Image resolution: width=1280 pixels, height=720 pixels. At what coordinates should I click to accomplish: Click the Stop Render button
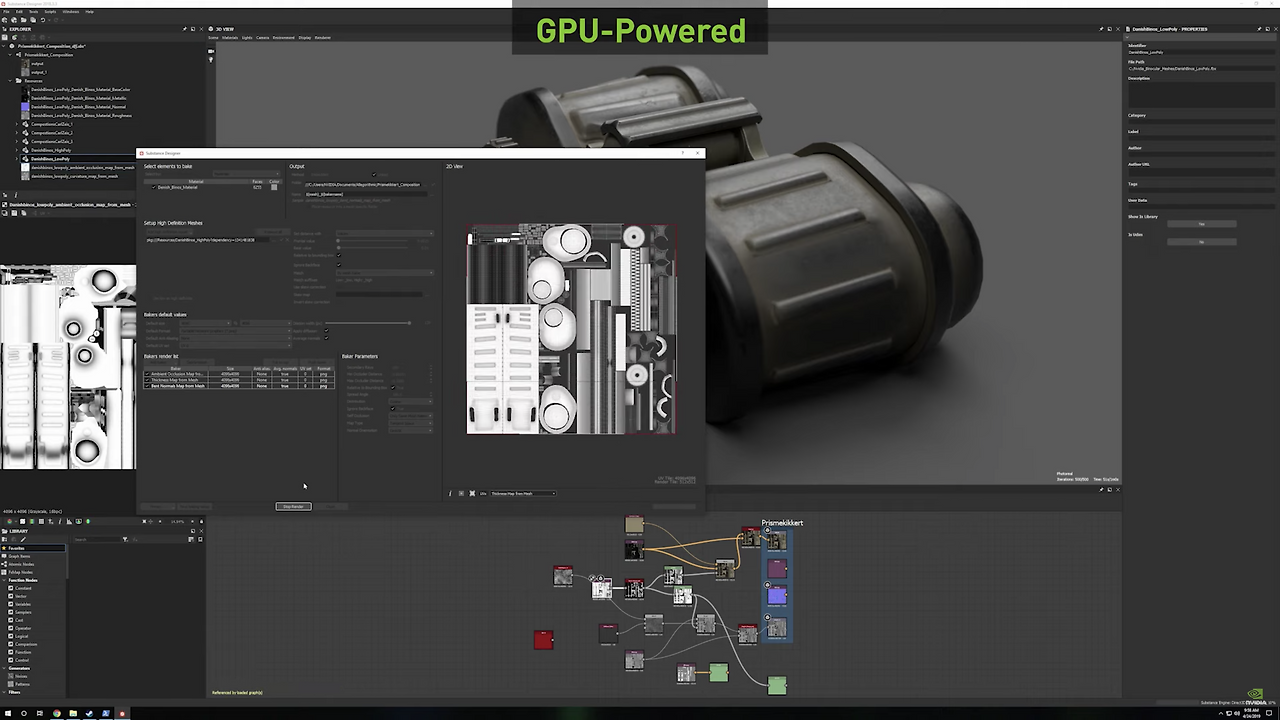tap(293, 507)
